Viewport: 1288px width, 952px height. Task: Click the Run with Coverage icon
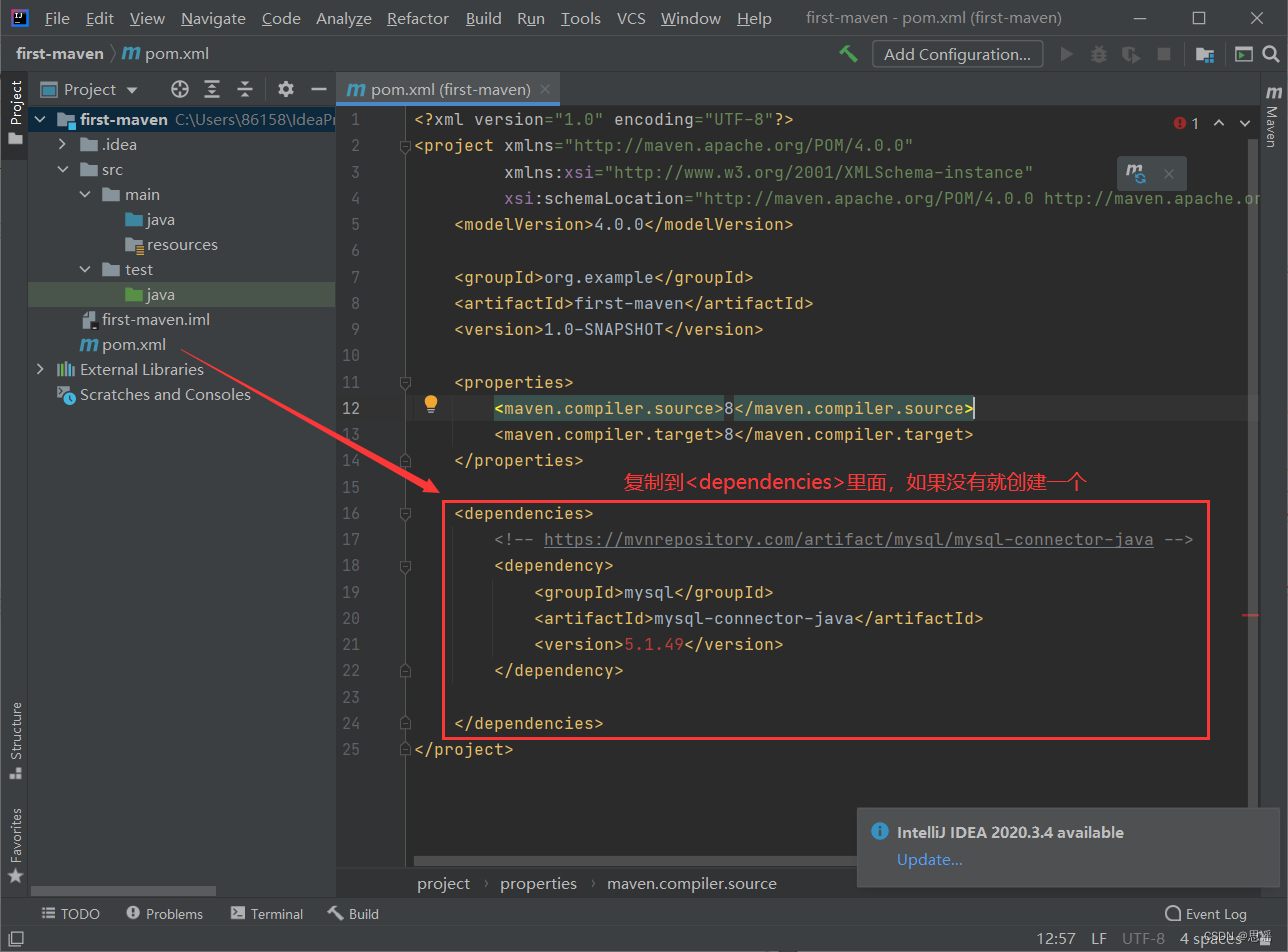[1131, 54]
